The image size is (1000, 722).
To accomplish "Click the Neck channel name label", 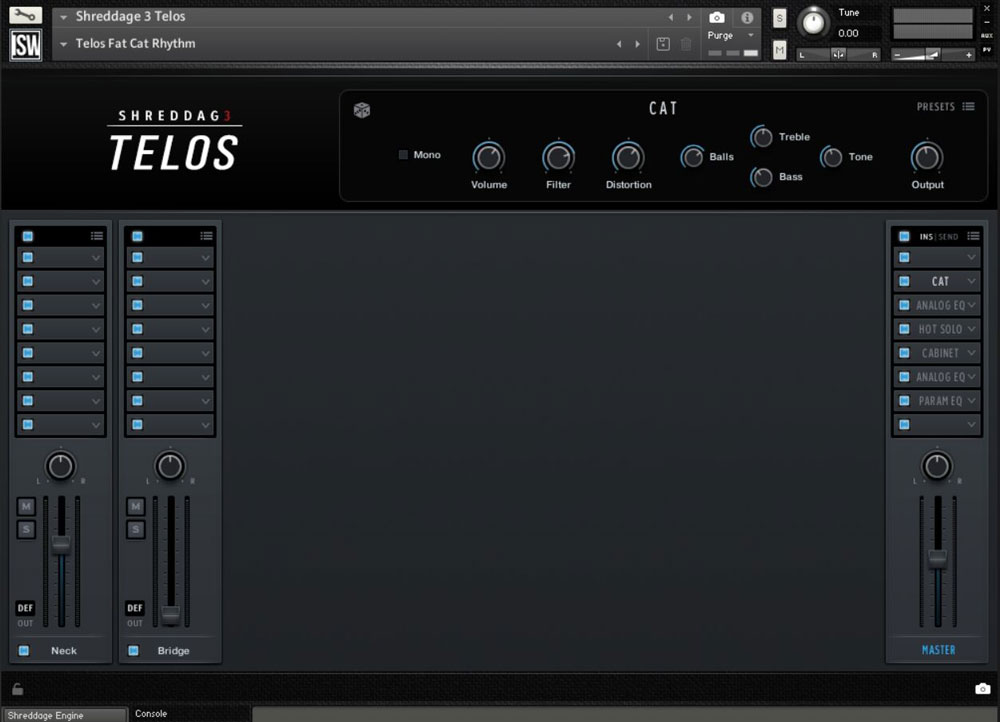I will click(64, 651).
